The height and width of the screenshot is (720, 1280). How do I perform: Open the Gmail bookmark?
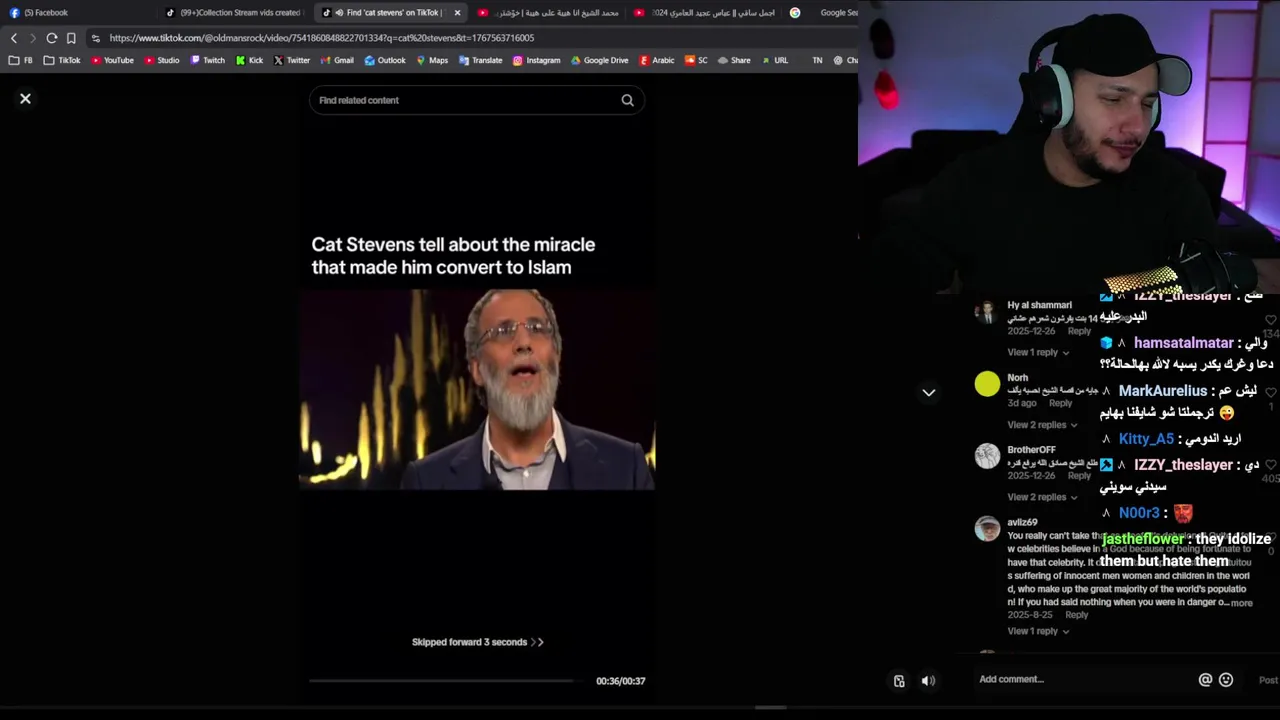(337, 60)
